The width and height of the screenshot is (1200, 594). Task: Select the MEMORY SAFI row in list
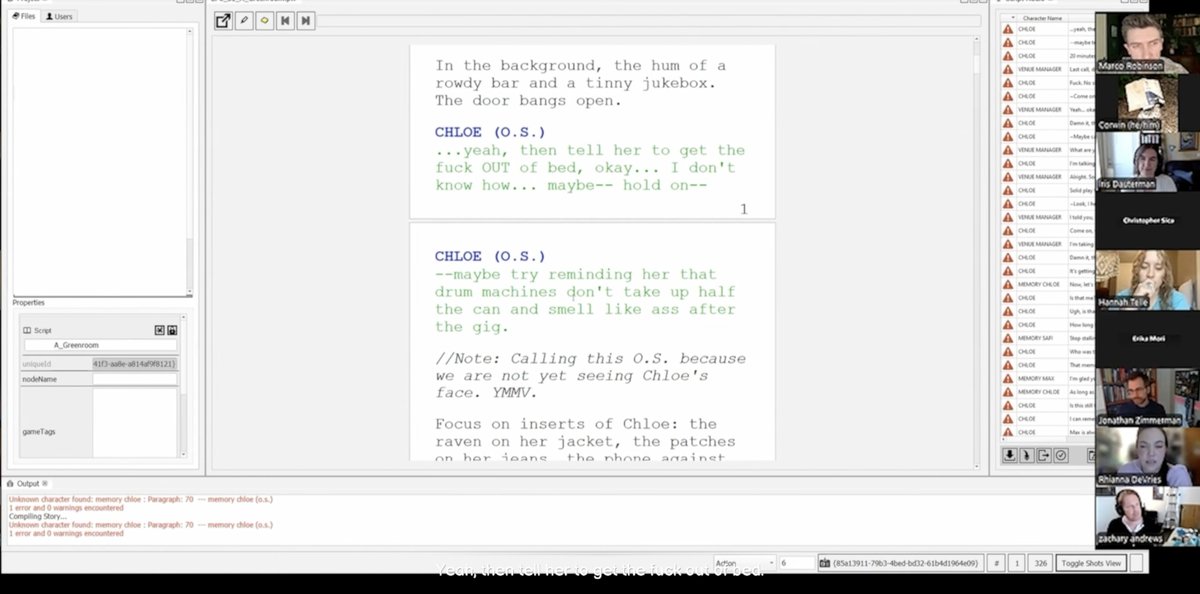pyautogui.click(x=1050, y=338)
